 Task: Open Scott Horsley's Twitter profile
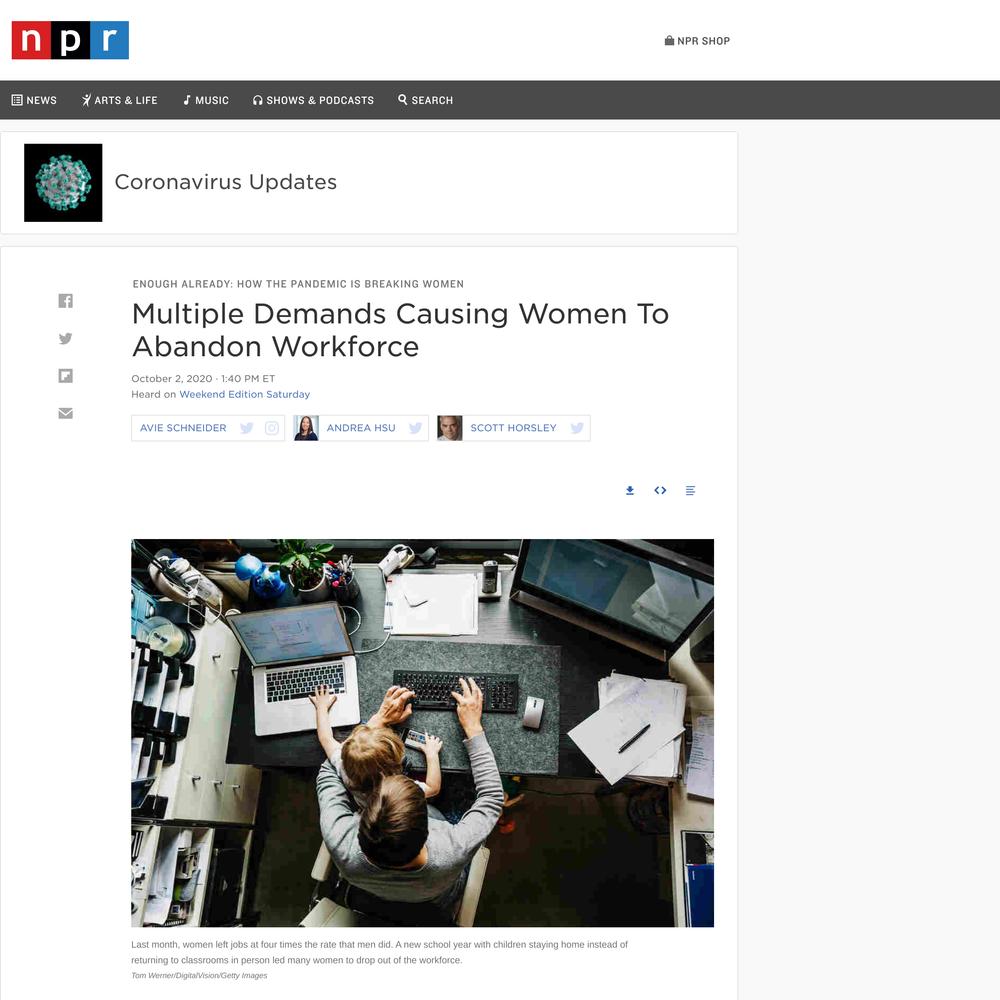577,428
